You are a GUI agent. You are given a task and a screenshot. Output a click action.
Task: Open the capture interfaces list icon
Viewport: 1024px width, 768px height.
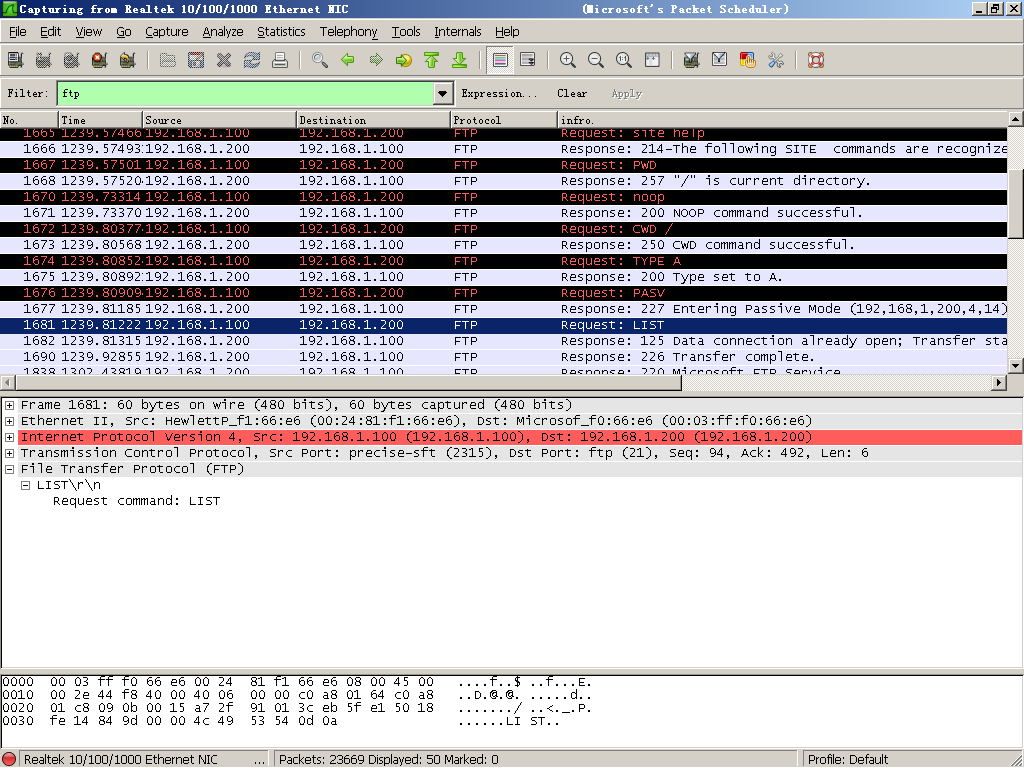point(16,60)
